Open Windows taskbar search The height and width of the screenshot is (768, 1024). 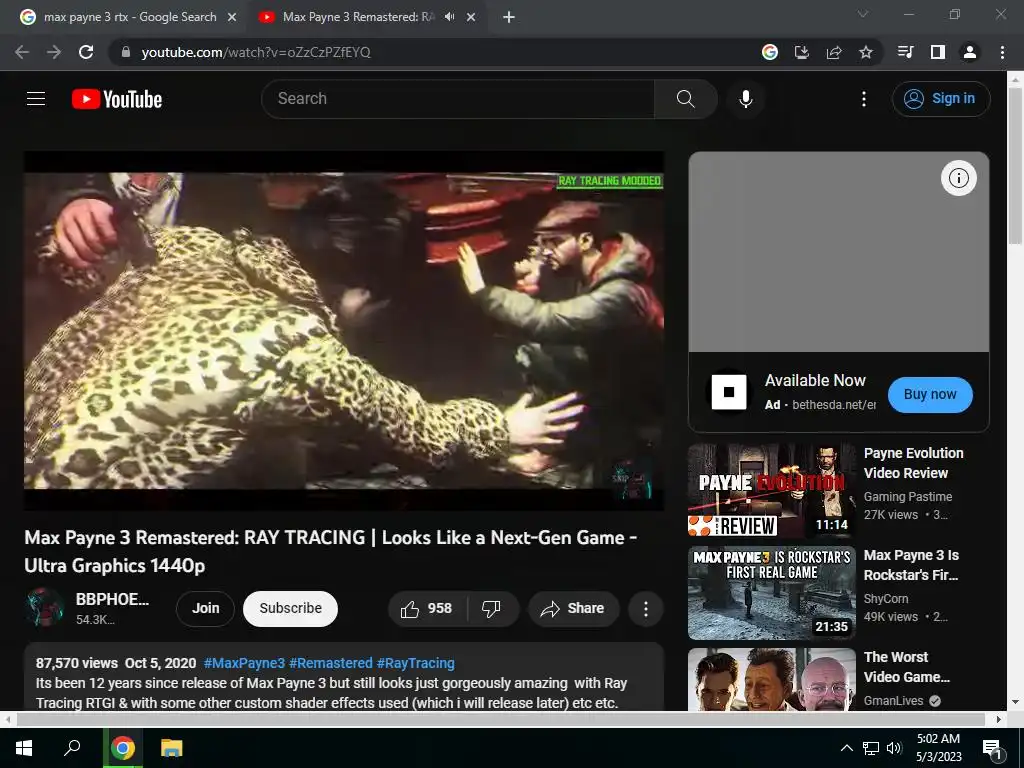point(72,748)
